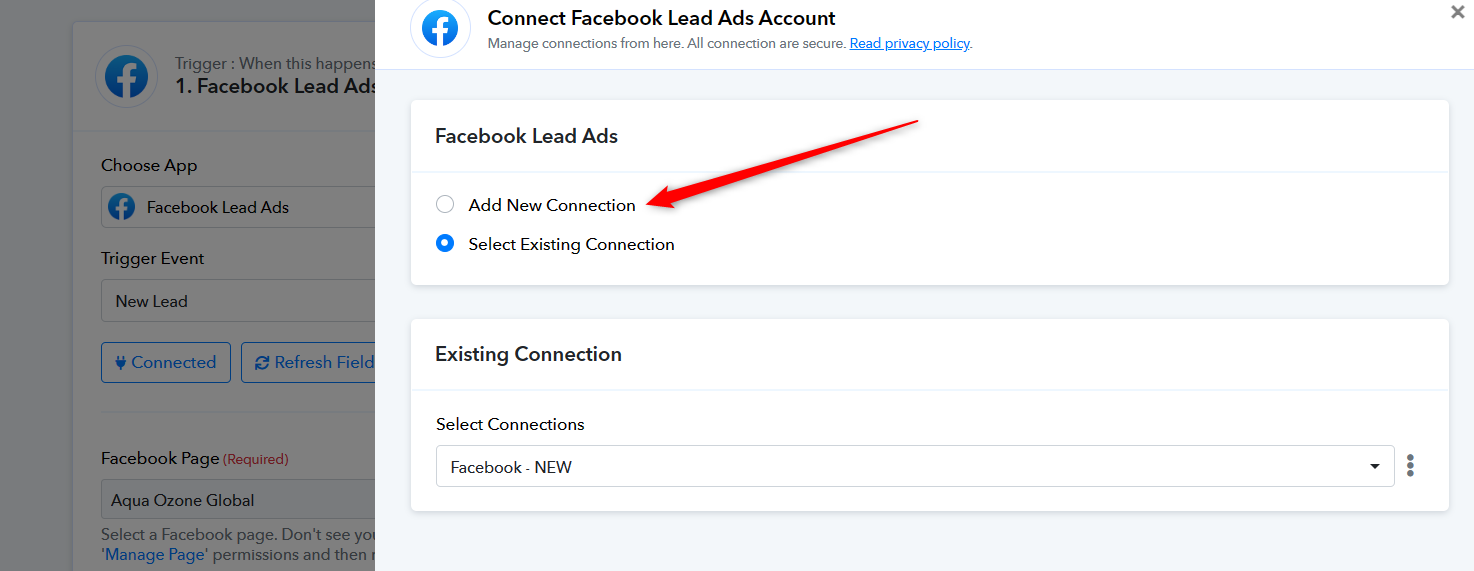Click the Existing Connection section heading
This screenshot has height=571, width=1474.
528,354
